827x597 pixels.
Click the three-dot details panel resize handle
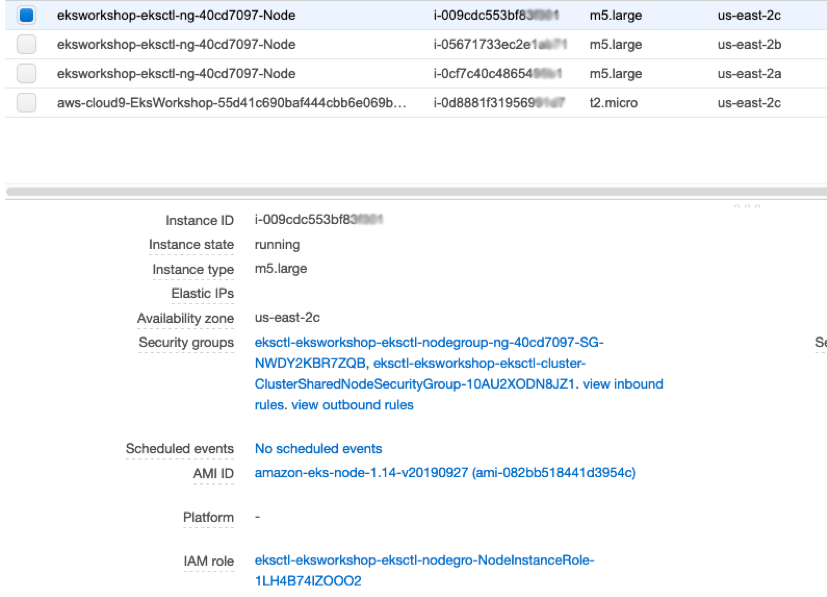[746, 207]
